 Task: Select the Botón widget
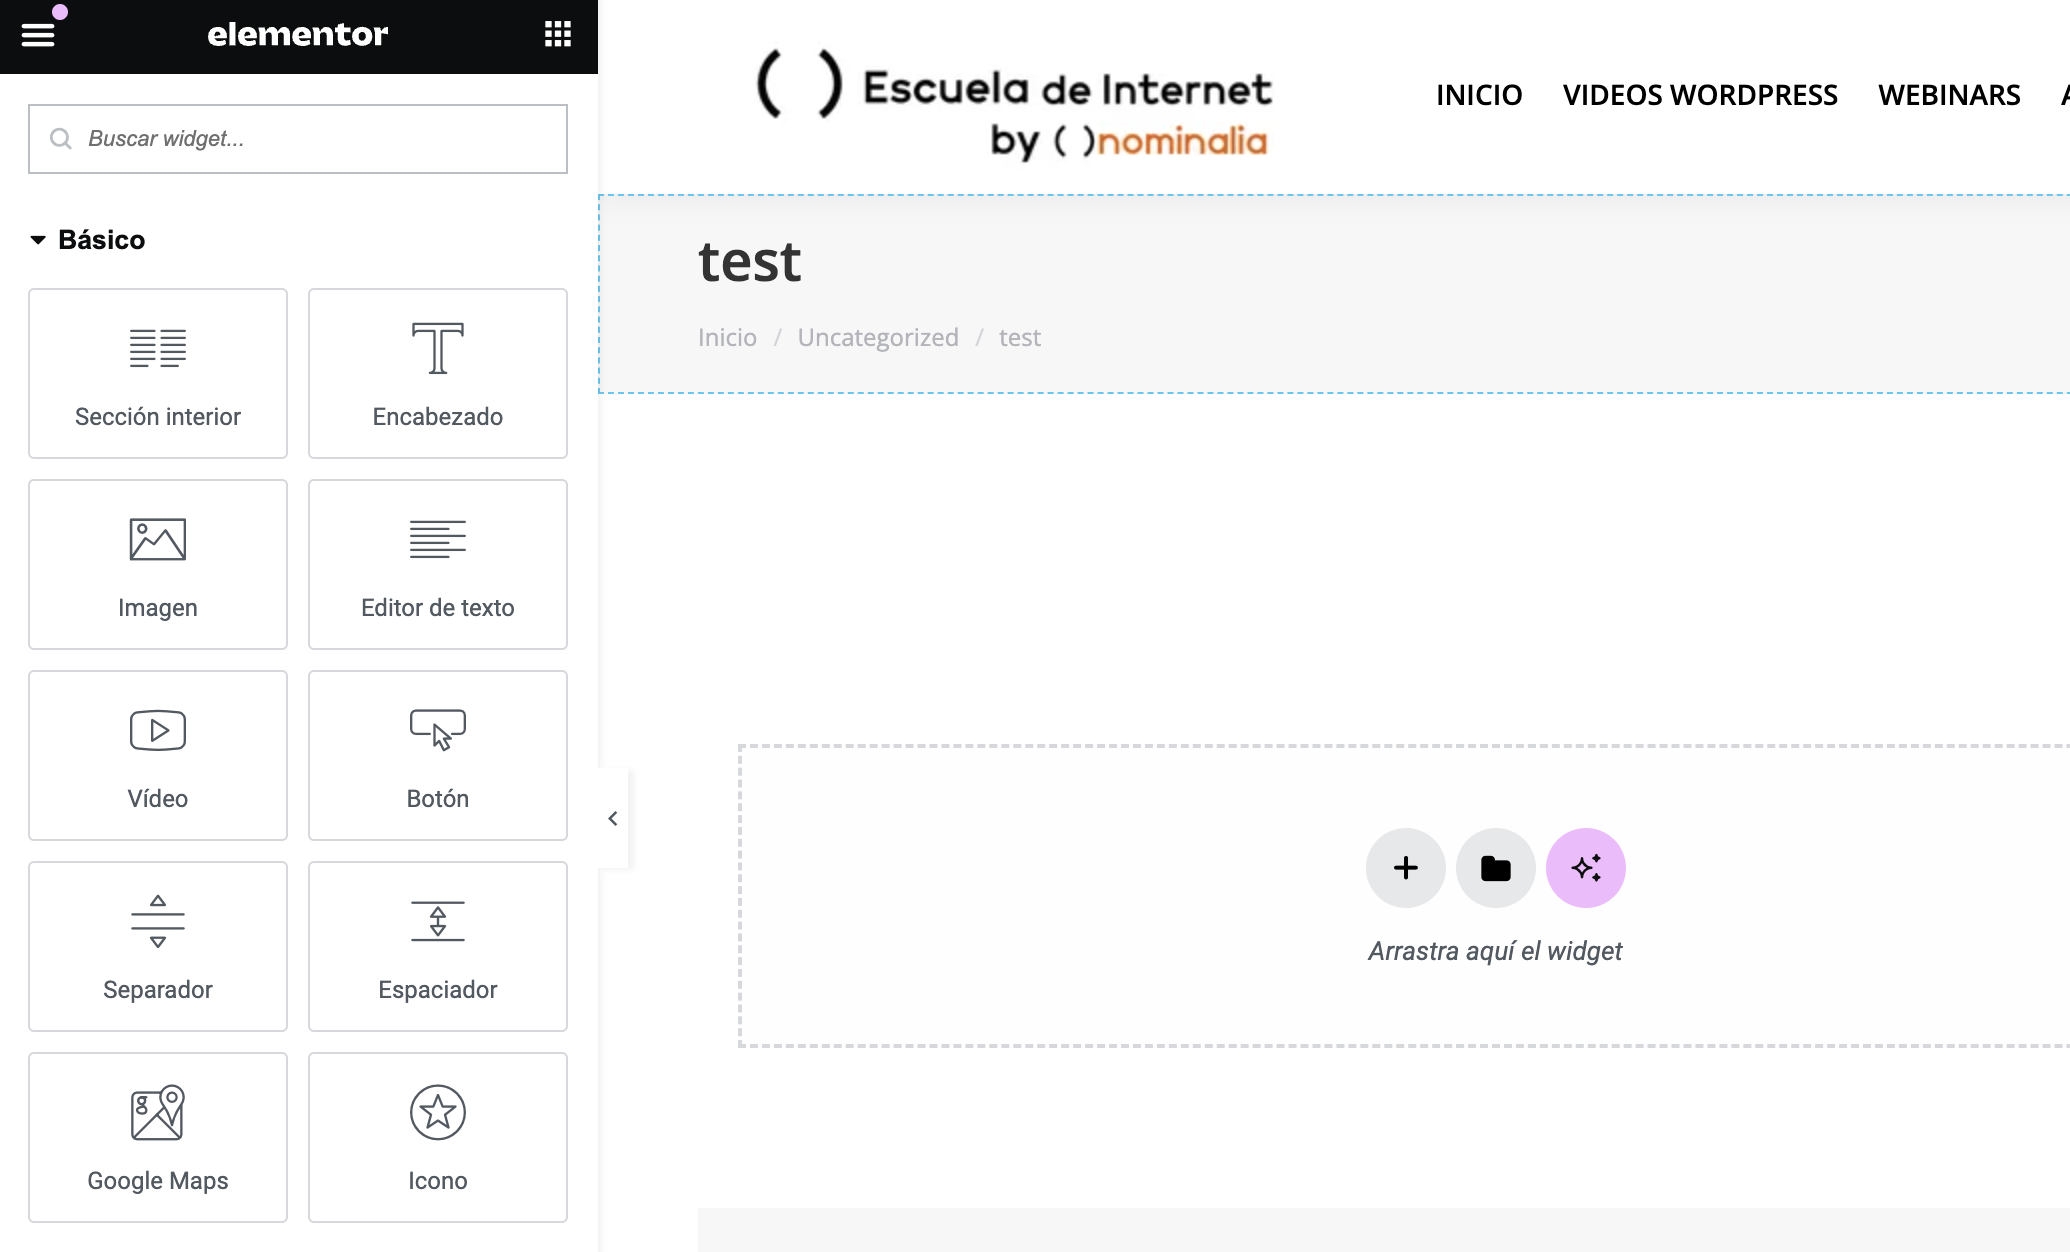(437, 756)
